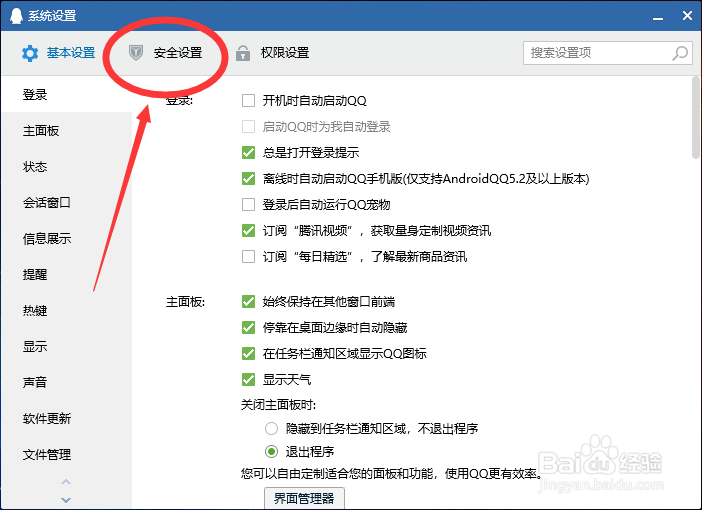702x510 pixels.
Task: Uncheck 始终保持在其他窗口前端
Action: click(248, 301)
